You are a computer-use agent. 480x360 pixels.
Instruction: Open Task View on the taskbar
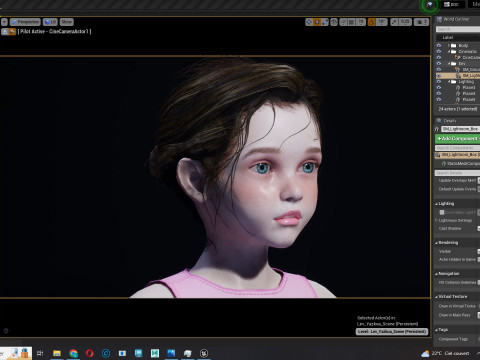click(40, 353)
